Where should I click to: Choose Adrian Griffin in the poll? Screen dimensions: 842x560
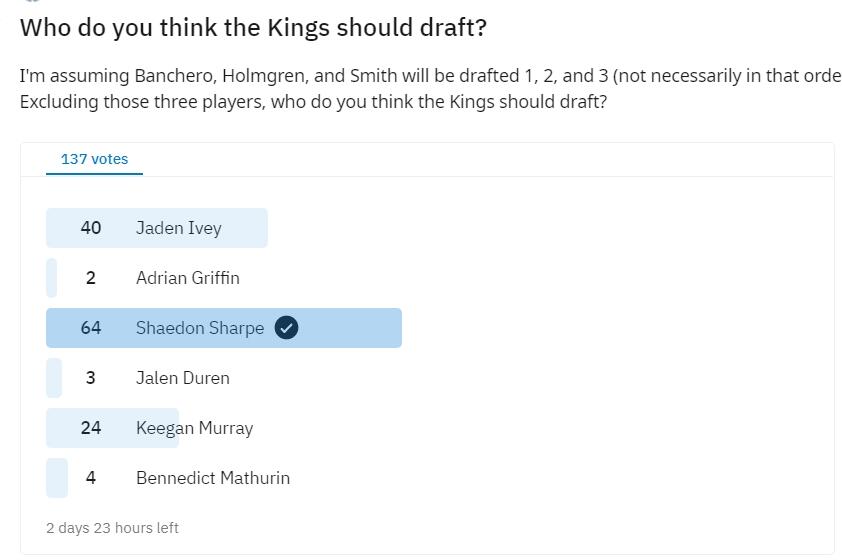(x=187, y=278)
